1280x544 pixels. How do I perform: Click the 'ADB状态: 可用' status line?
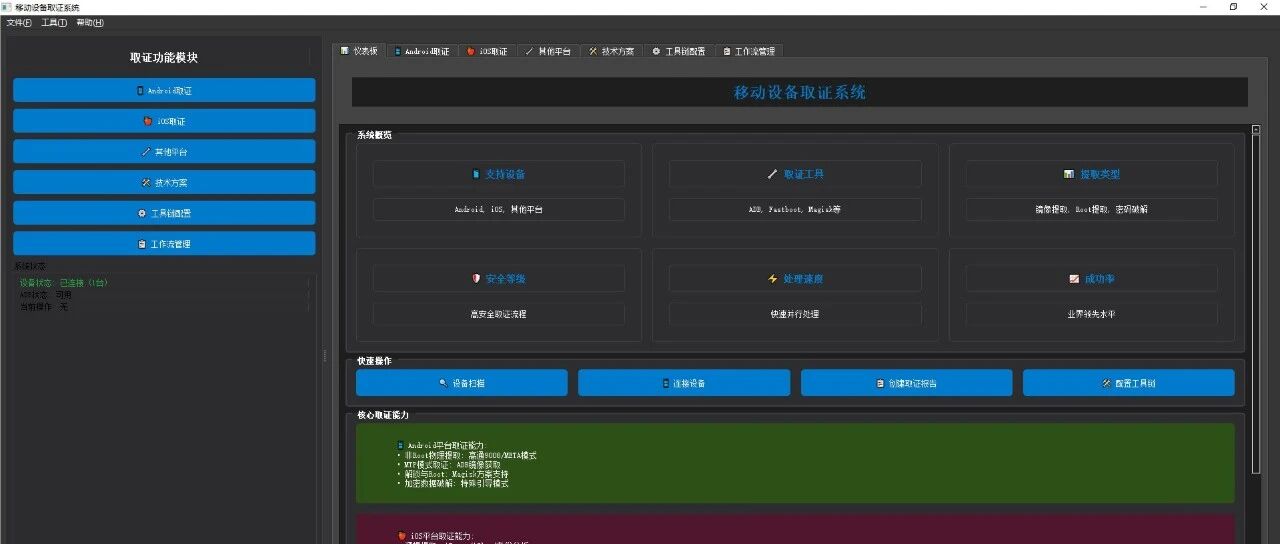(46, 295)
